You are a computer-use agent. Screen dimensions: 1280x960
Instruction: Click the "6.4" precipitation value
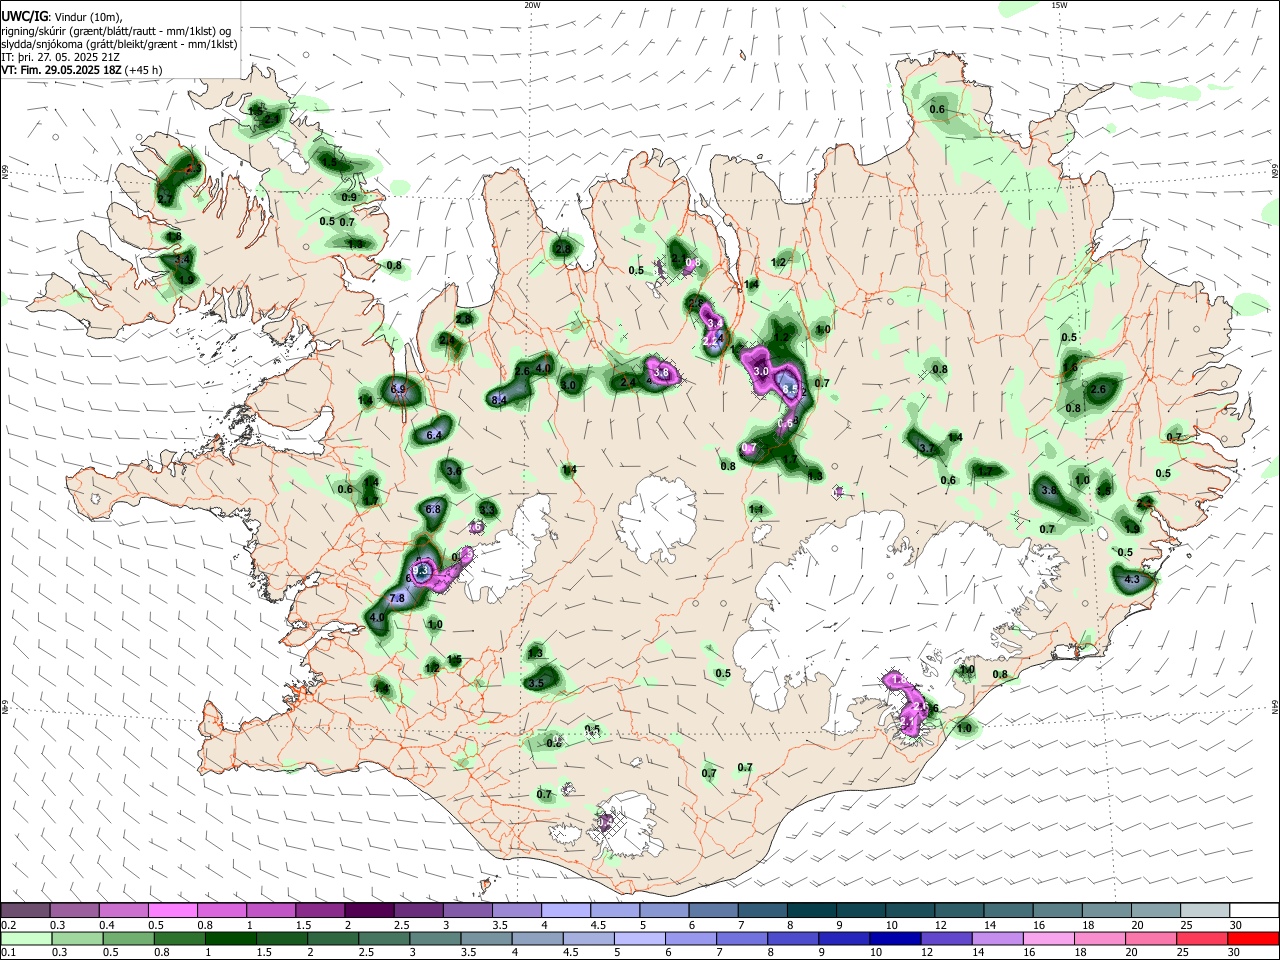pos(434,436)
